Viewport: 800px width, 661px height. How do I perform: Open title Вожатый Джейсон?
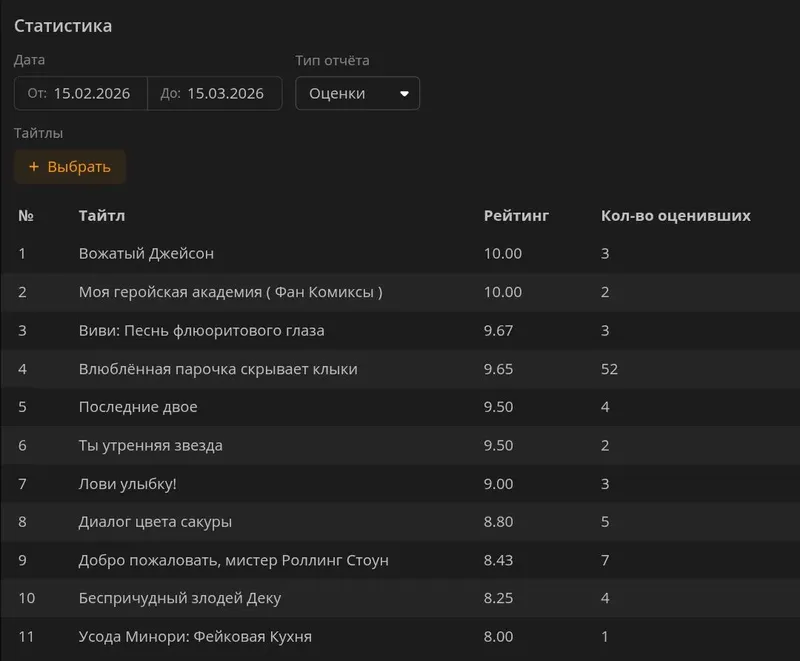(146, 254)
